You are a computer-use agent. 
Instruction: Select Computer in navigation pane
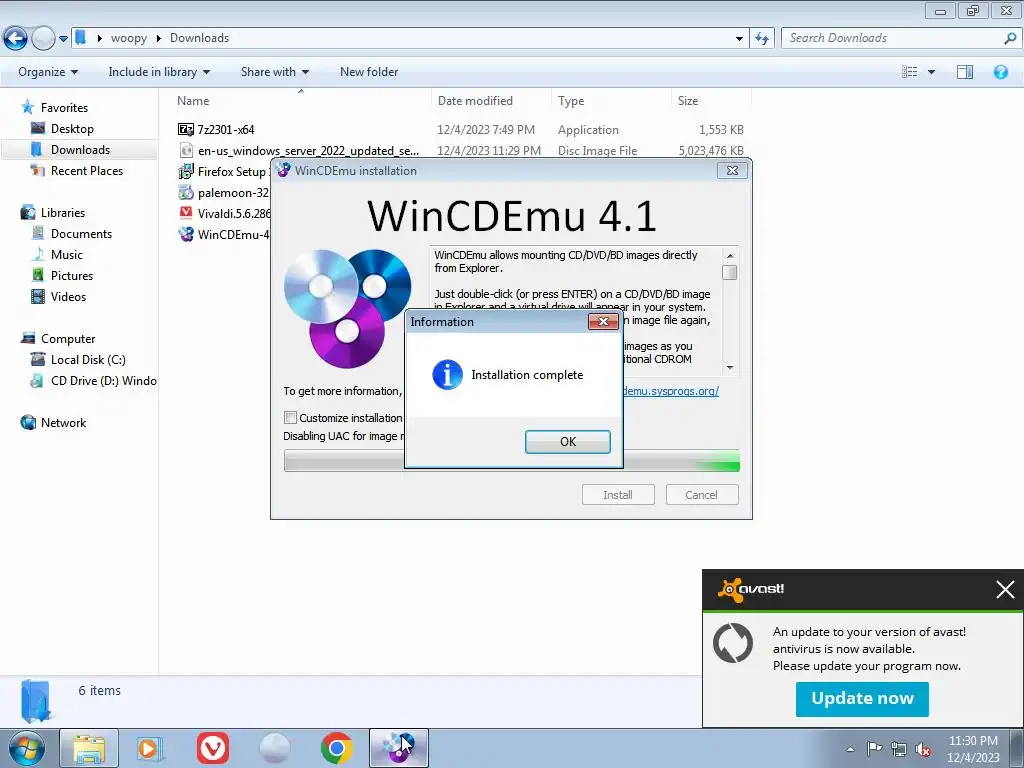[68, 339]
